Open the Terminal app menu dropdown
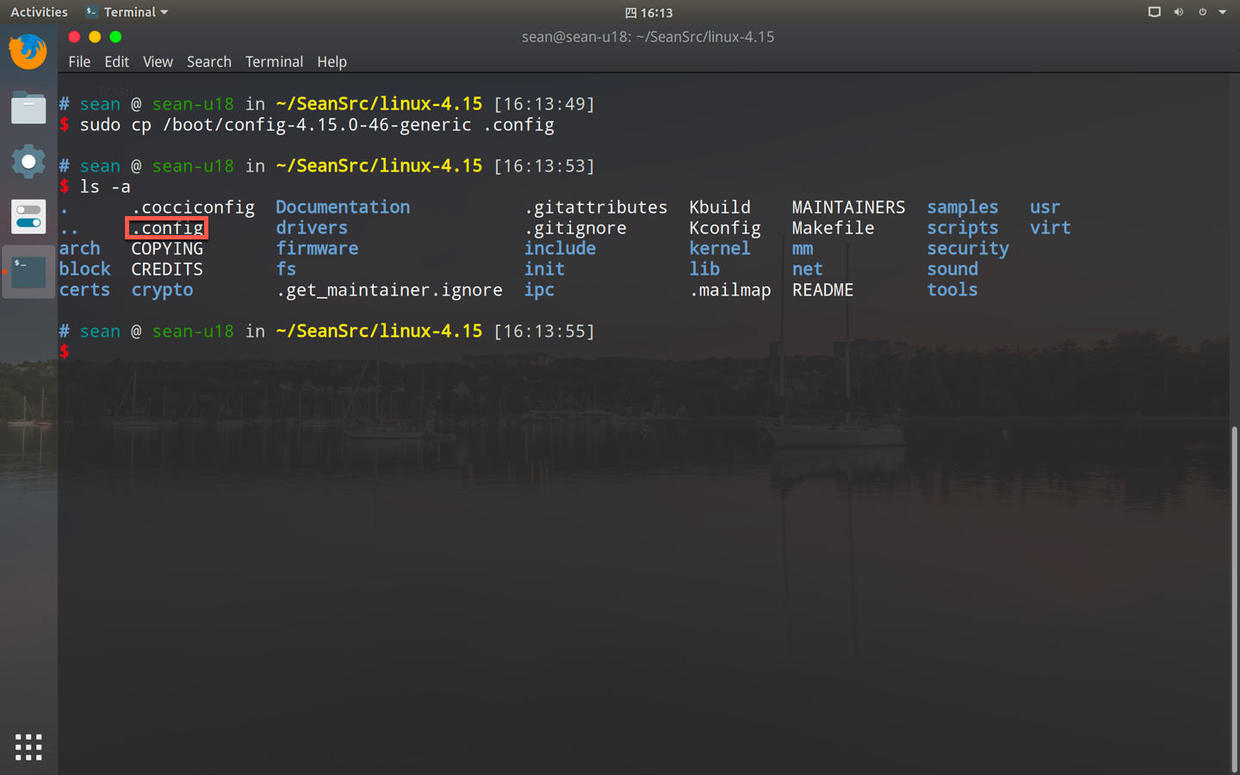1240x775 pixels. pos(126,12)
